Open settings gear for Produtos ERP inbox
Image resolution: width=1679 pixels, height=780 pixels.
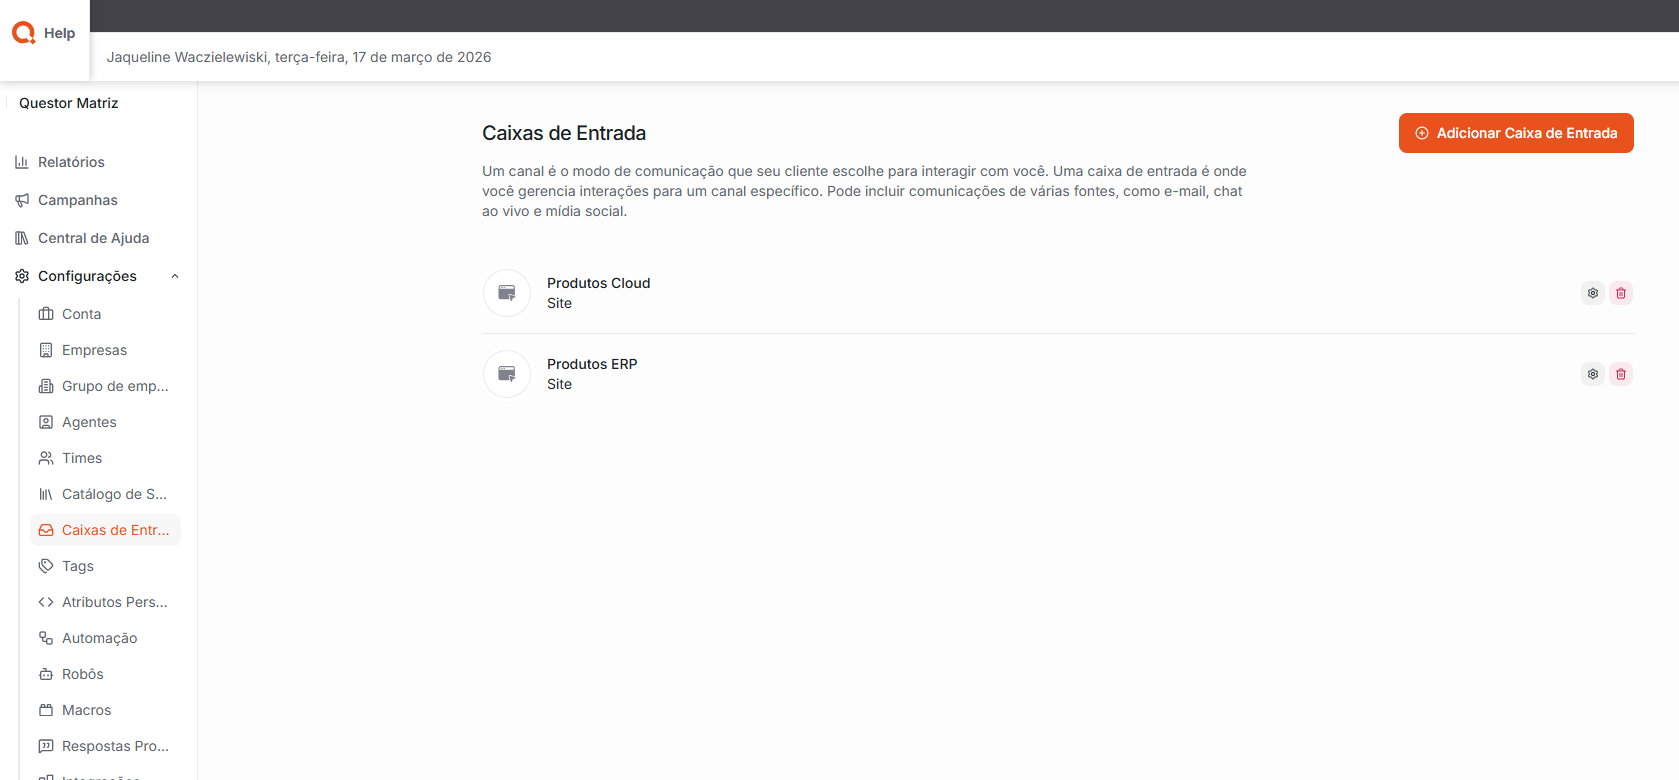(1592, 374)
